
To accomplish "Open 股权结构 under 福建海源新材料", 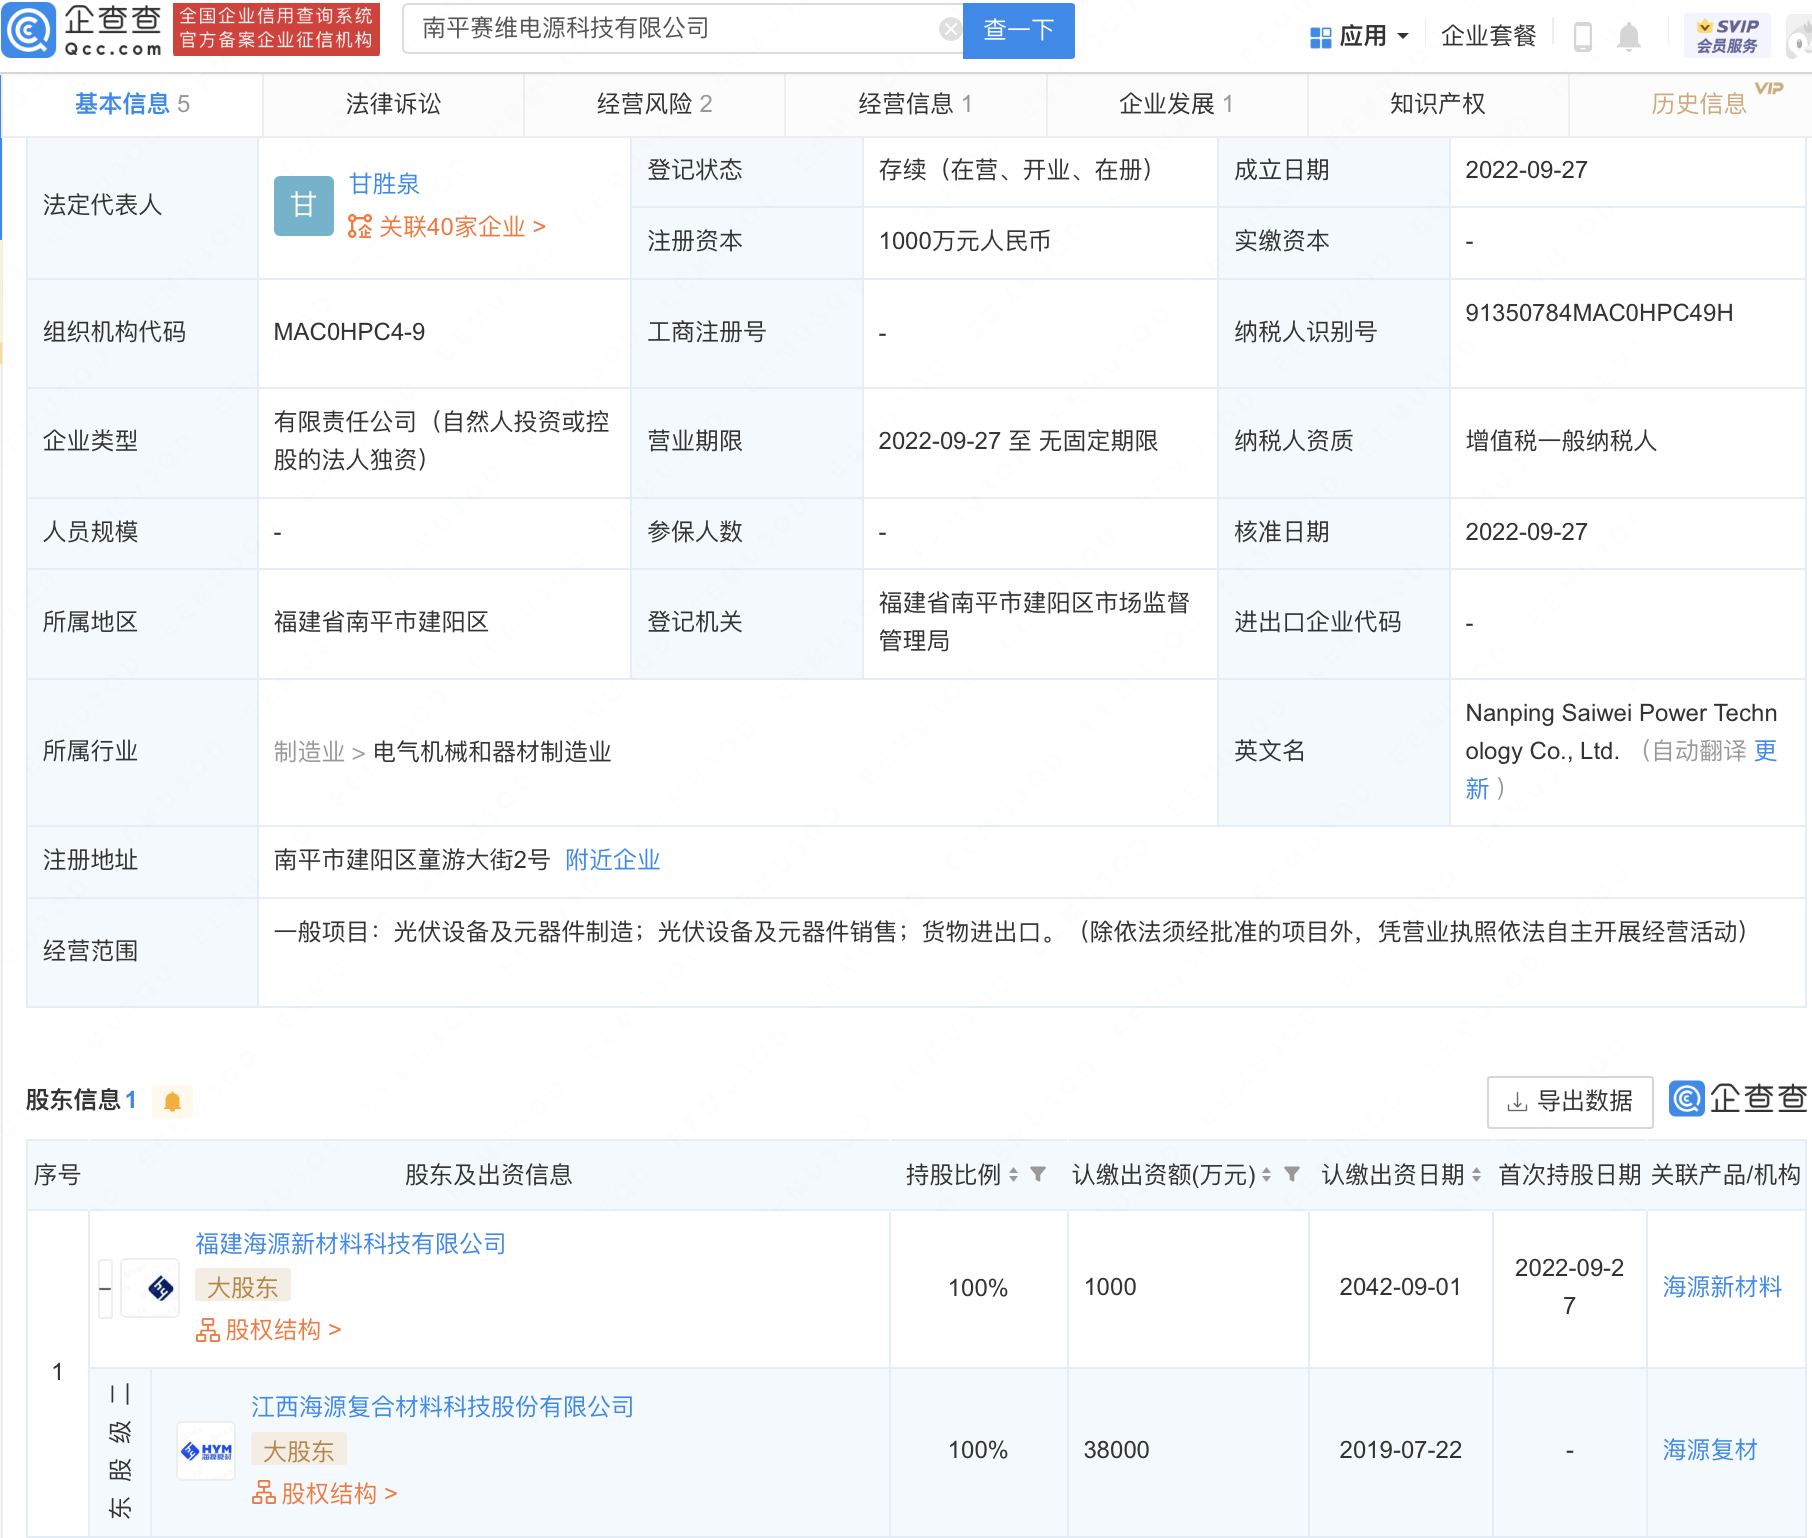I will pyautogui.click(x=268, y=1330).
